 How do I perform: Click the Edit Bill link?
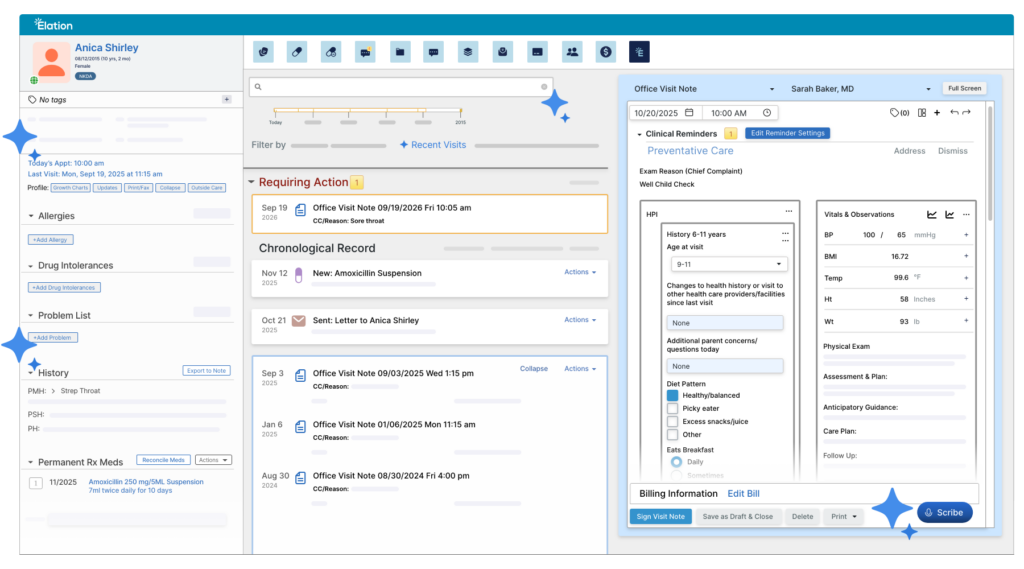click(x=743, y=494)
